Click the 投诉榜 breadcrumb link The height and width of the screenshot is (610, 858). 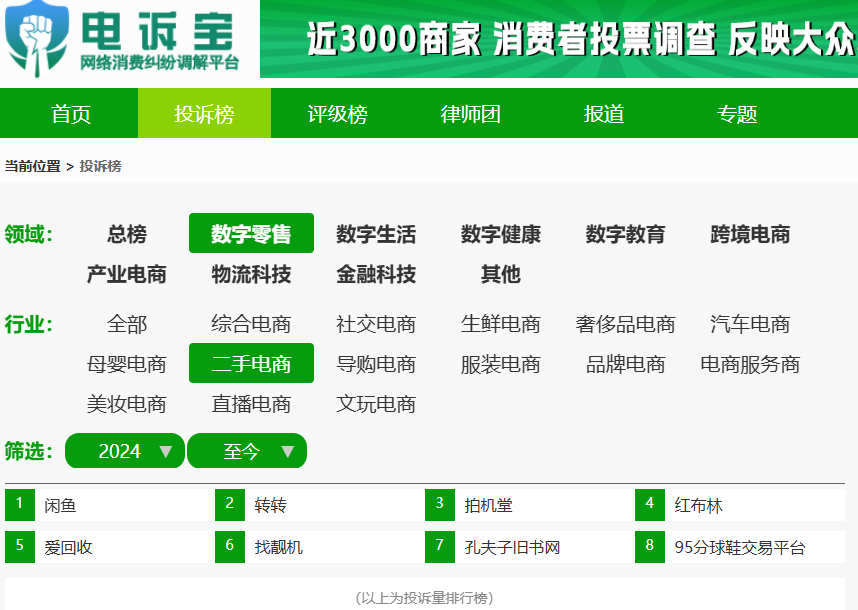click(x=100, y=166)
